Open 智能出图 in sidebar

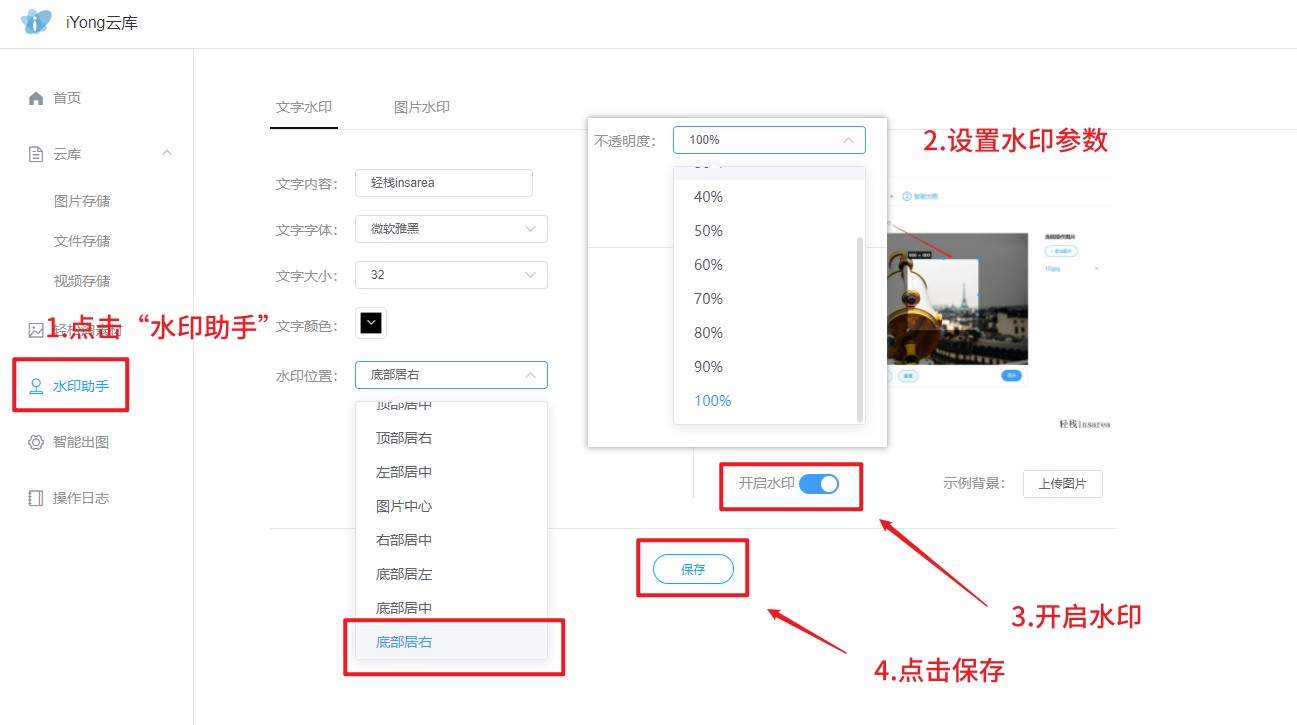click(81, 442)
